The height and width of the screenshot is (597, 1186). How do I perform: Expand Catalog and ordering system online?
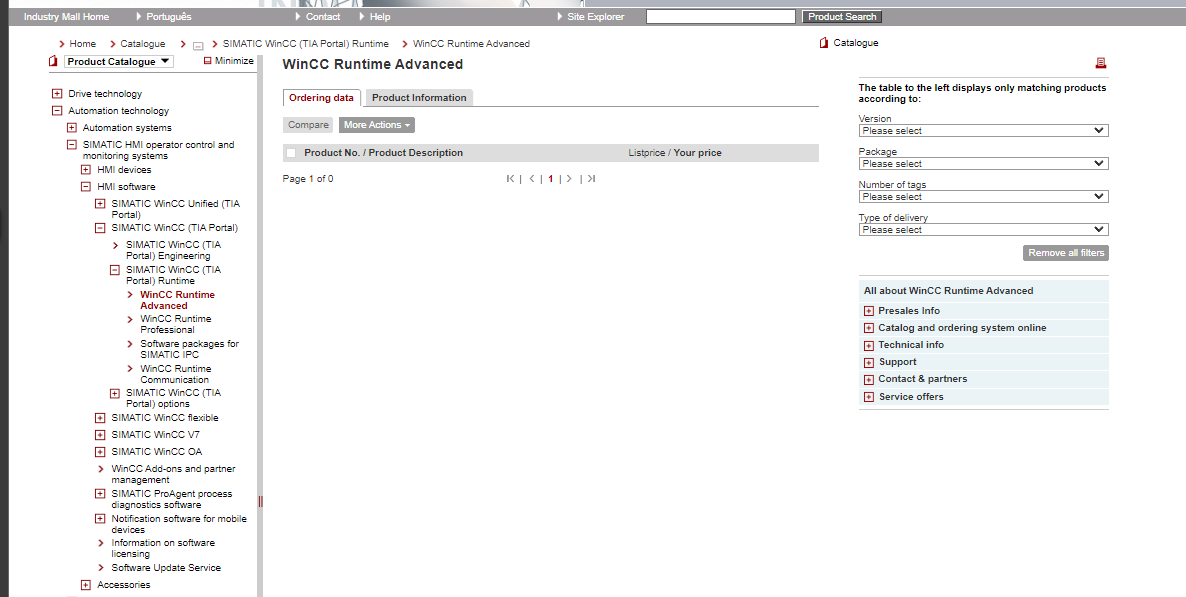868,328
